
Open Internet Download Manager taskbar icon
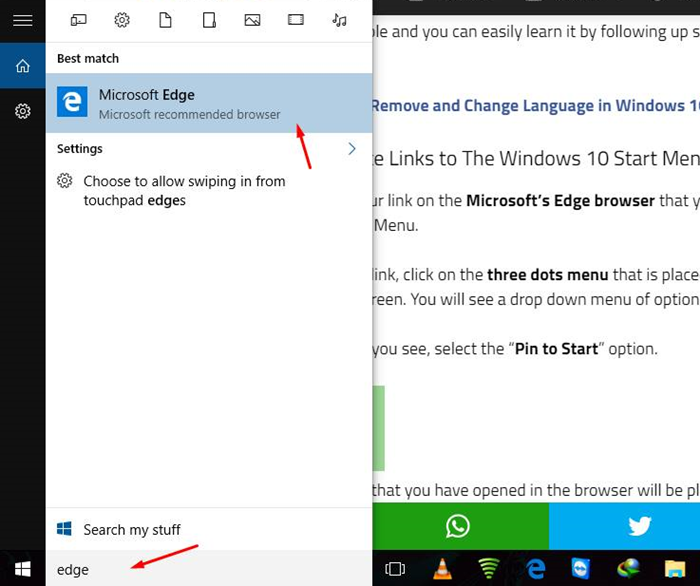pyautogui.click(x=628, y=569)
